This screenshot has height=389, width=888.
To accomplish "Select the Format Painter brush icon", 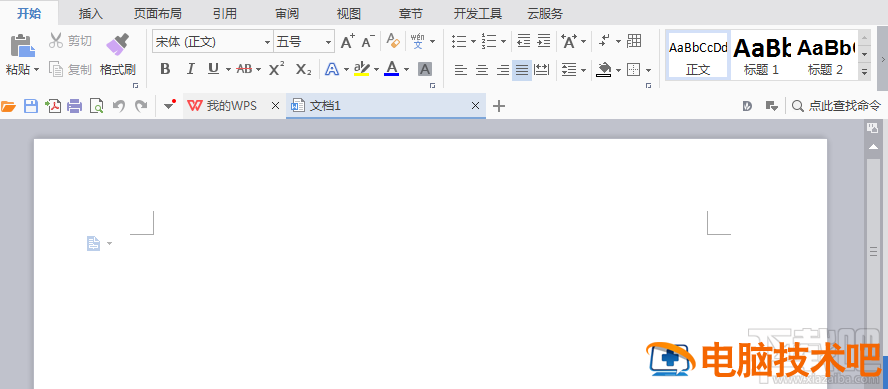I will tap(117, 44).
